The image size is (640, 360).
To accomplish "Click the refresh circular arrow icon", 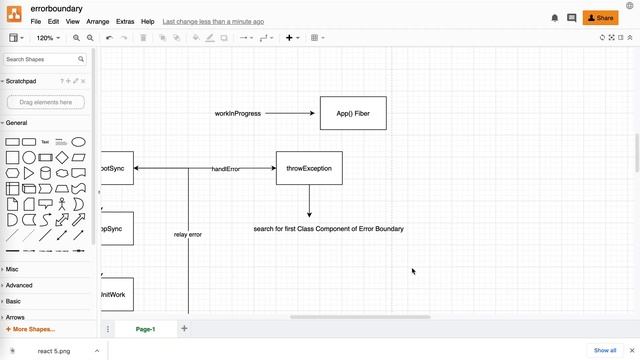I will pyautogui.click(x=602, y=38).
